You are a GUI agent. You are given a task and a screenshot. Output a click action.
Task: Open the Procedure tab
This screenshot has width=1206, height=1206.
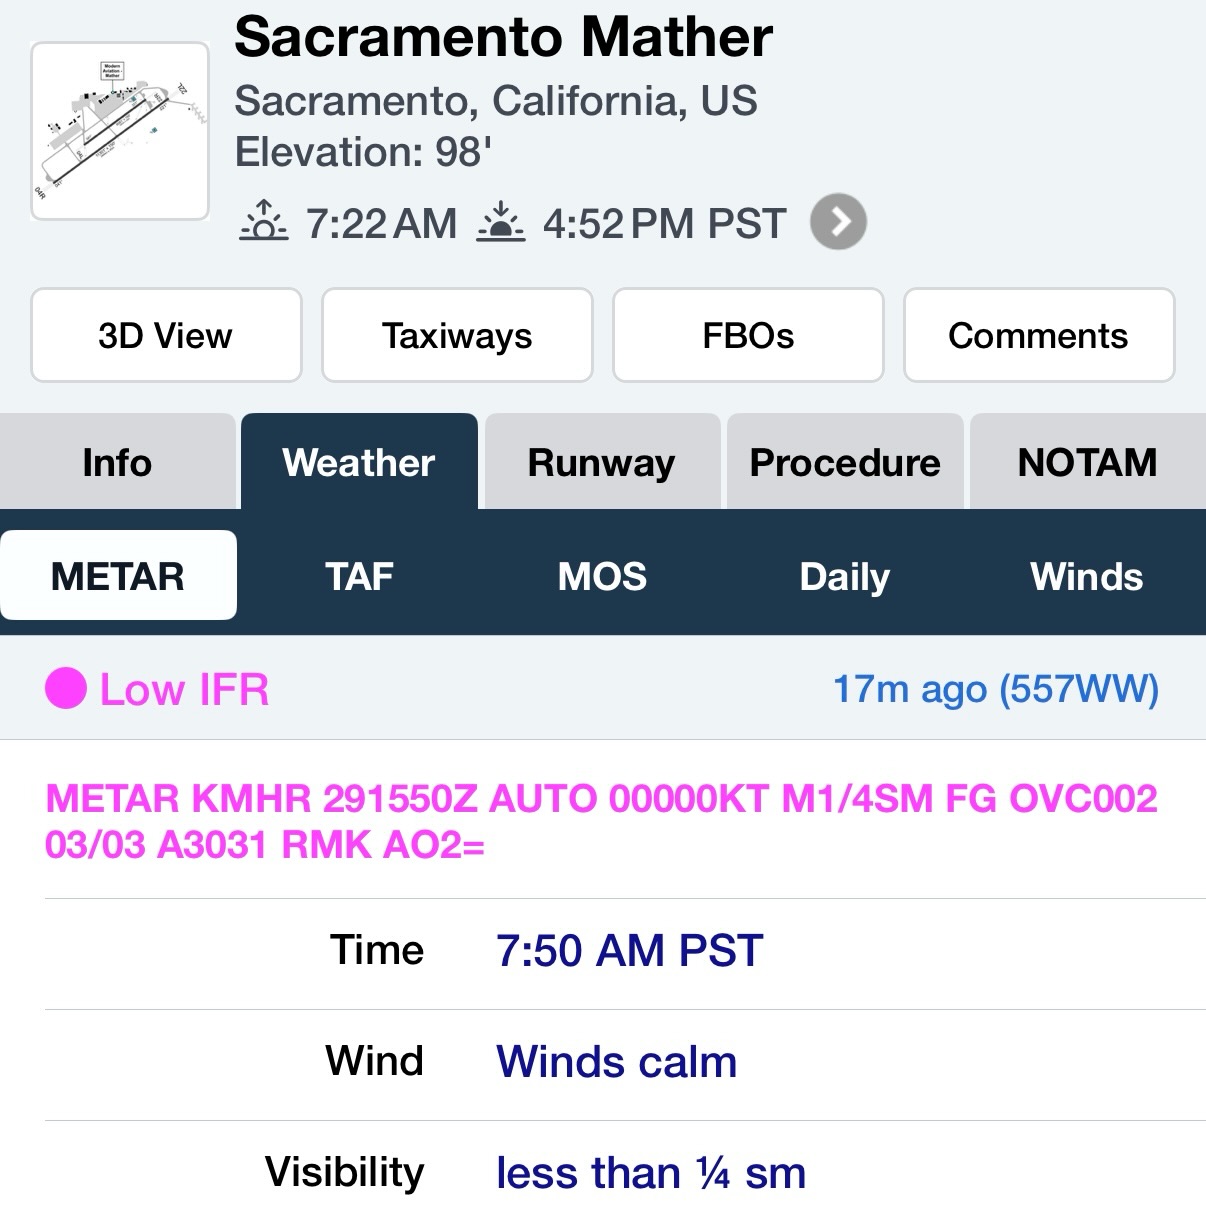pos(845,462)
